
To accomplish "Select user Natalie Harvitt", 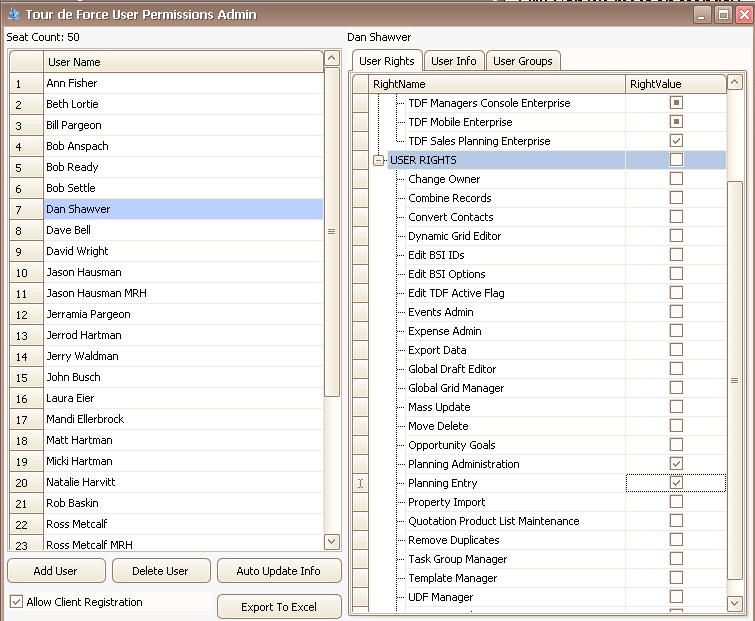I will click(x=183, y=482).
